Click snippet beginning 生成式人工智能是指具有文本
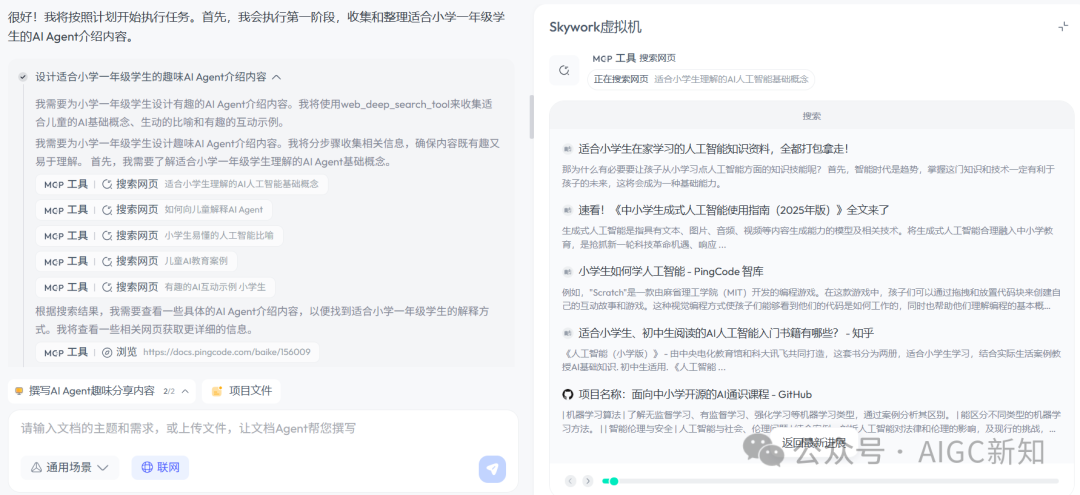The width and height of the screenshot is (1080, 495). [x=806, y=237]
